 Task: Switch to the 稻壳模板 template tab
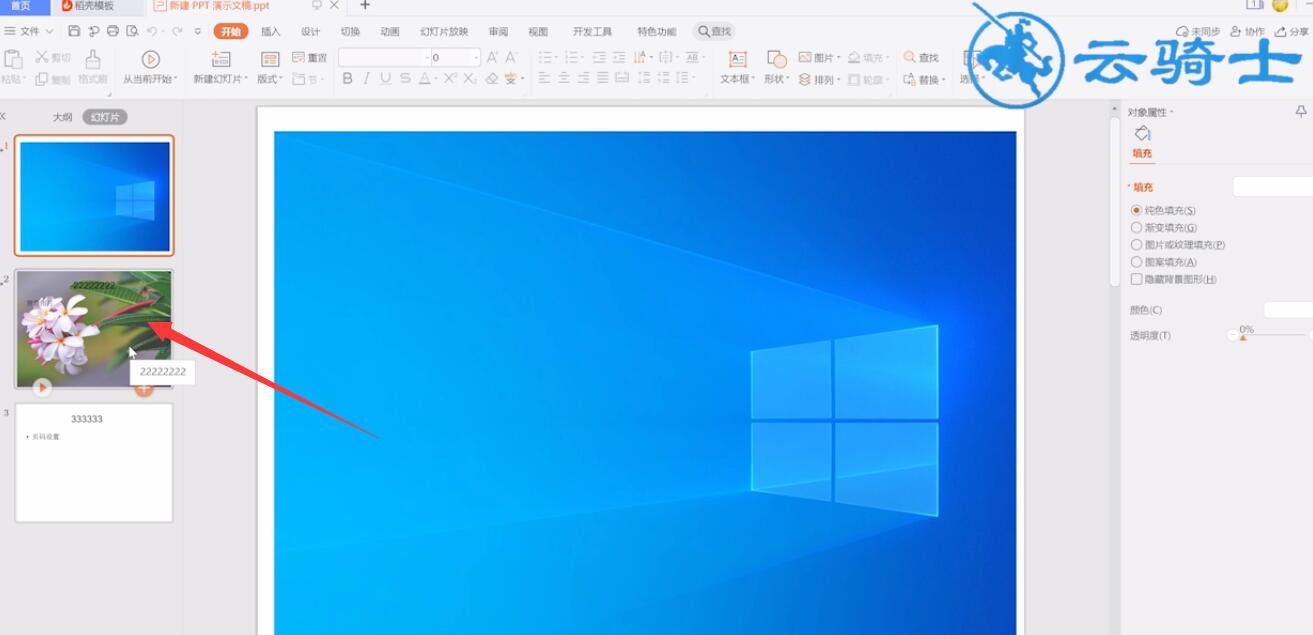tap(96, 6)
